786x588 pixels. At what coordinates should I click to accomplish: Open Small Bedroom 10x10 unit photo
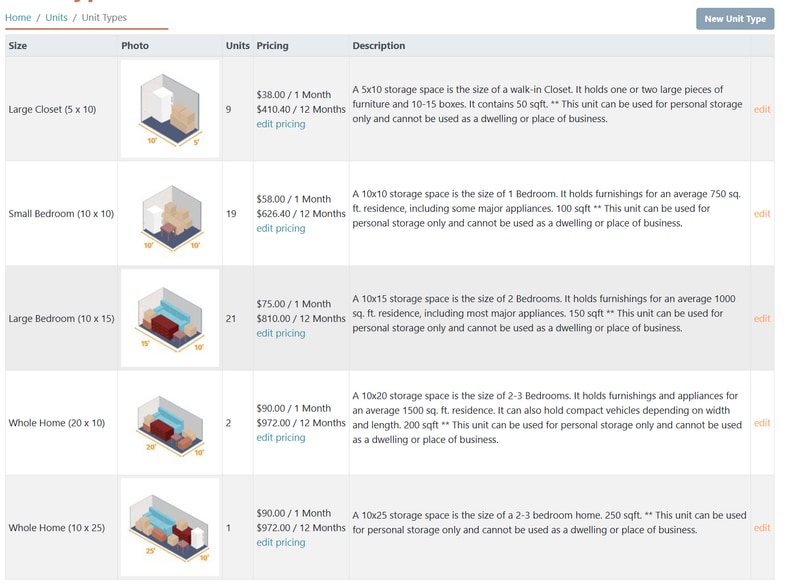coord(170,214)
